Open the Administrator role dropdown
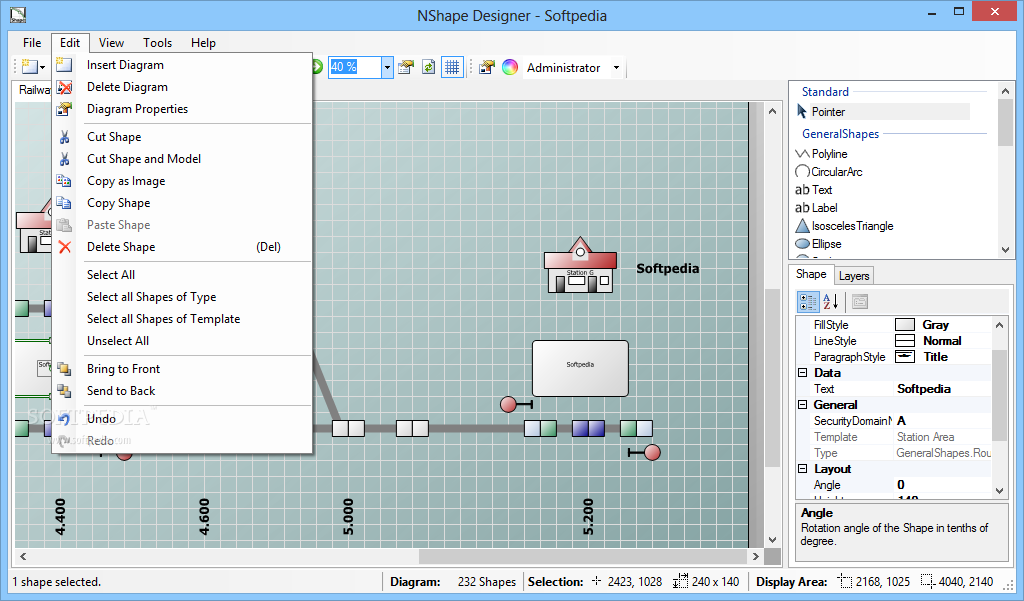This screenshot has width=1024, height=601. tap(616, 67)
